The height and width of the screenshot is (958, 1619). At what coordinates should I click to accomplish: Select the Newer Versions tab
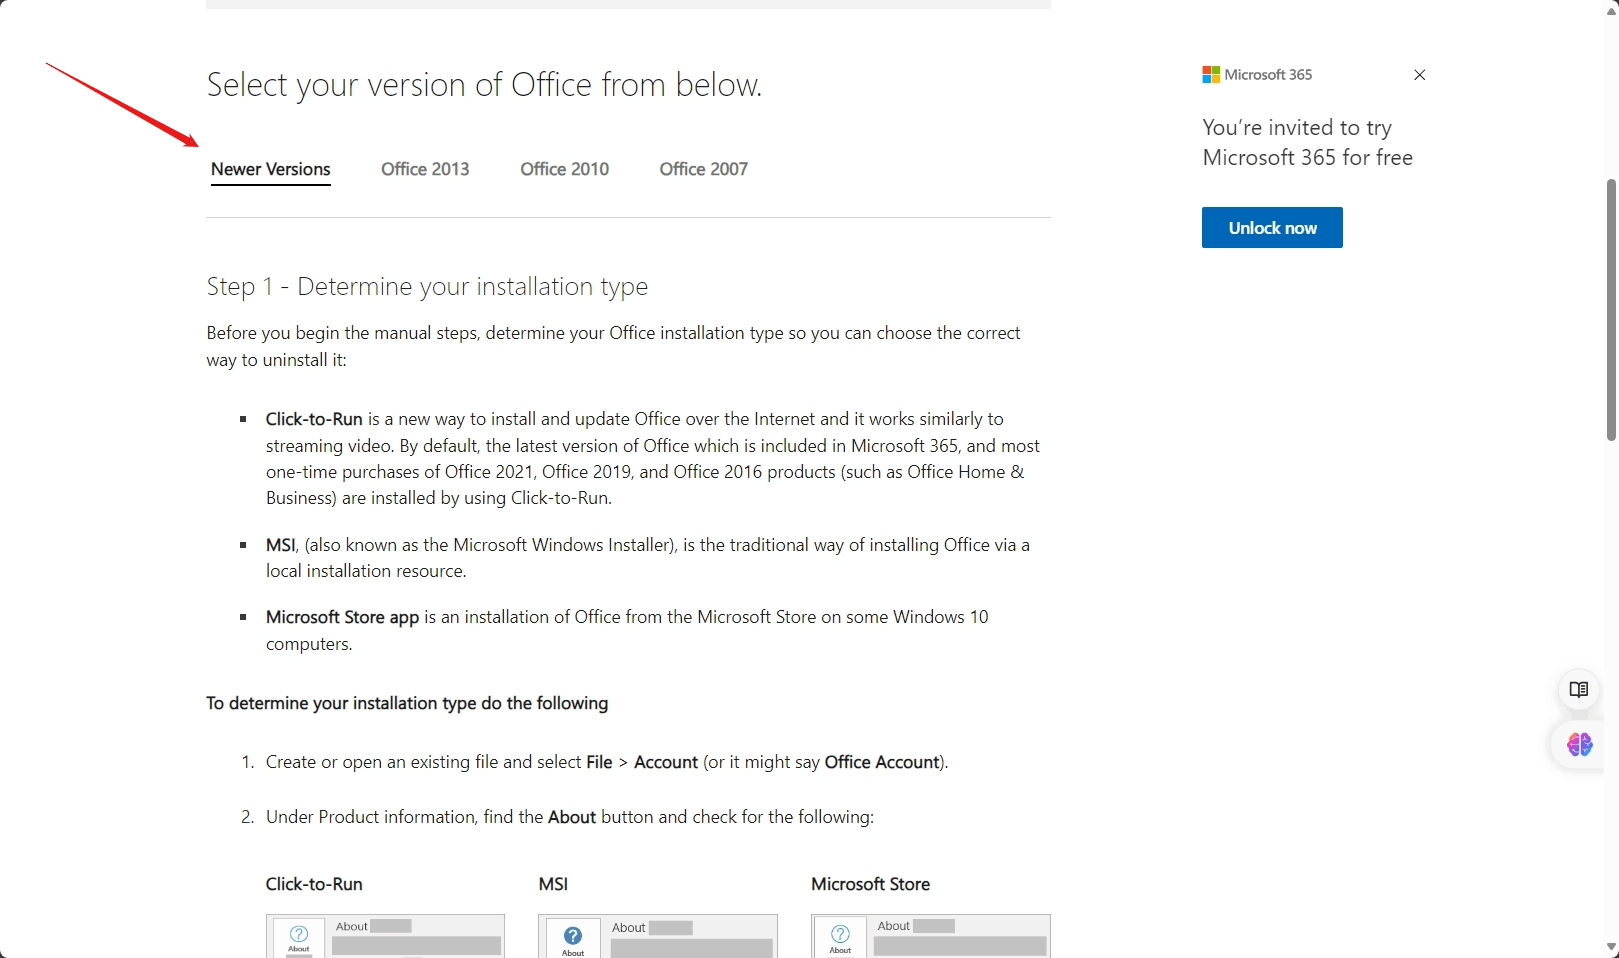[270, 169]
